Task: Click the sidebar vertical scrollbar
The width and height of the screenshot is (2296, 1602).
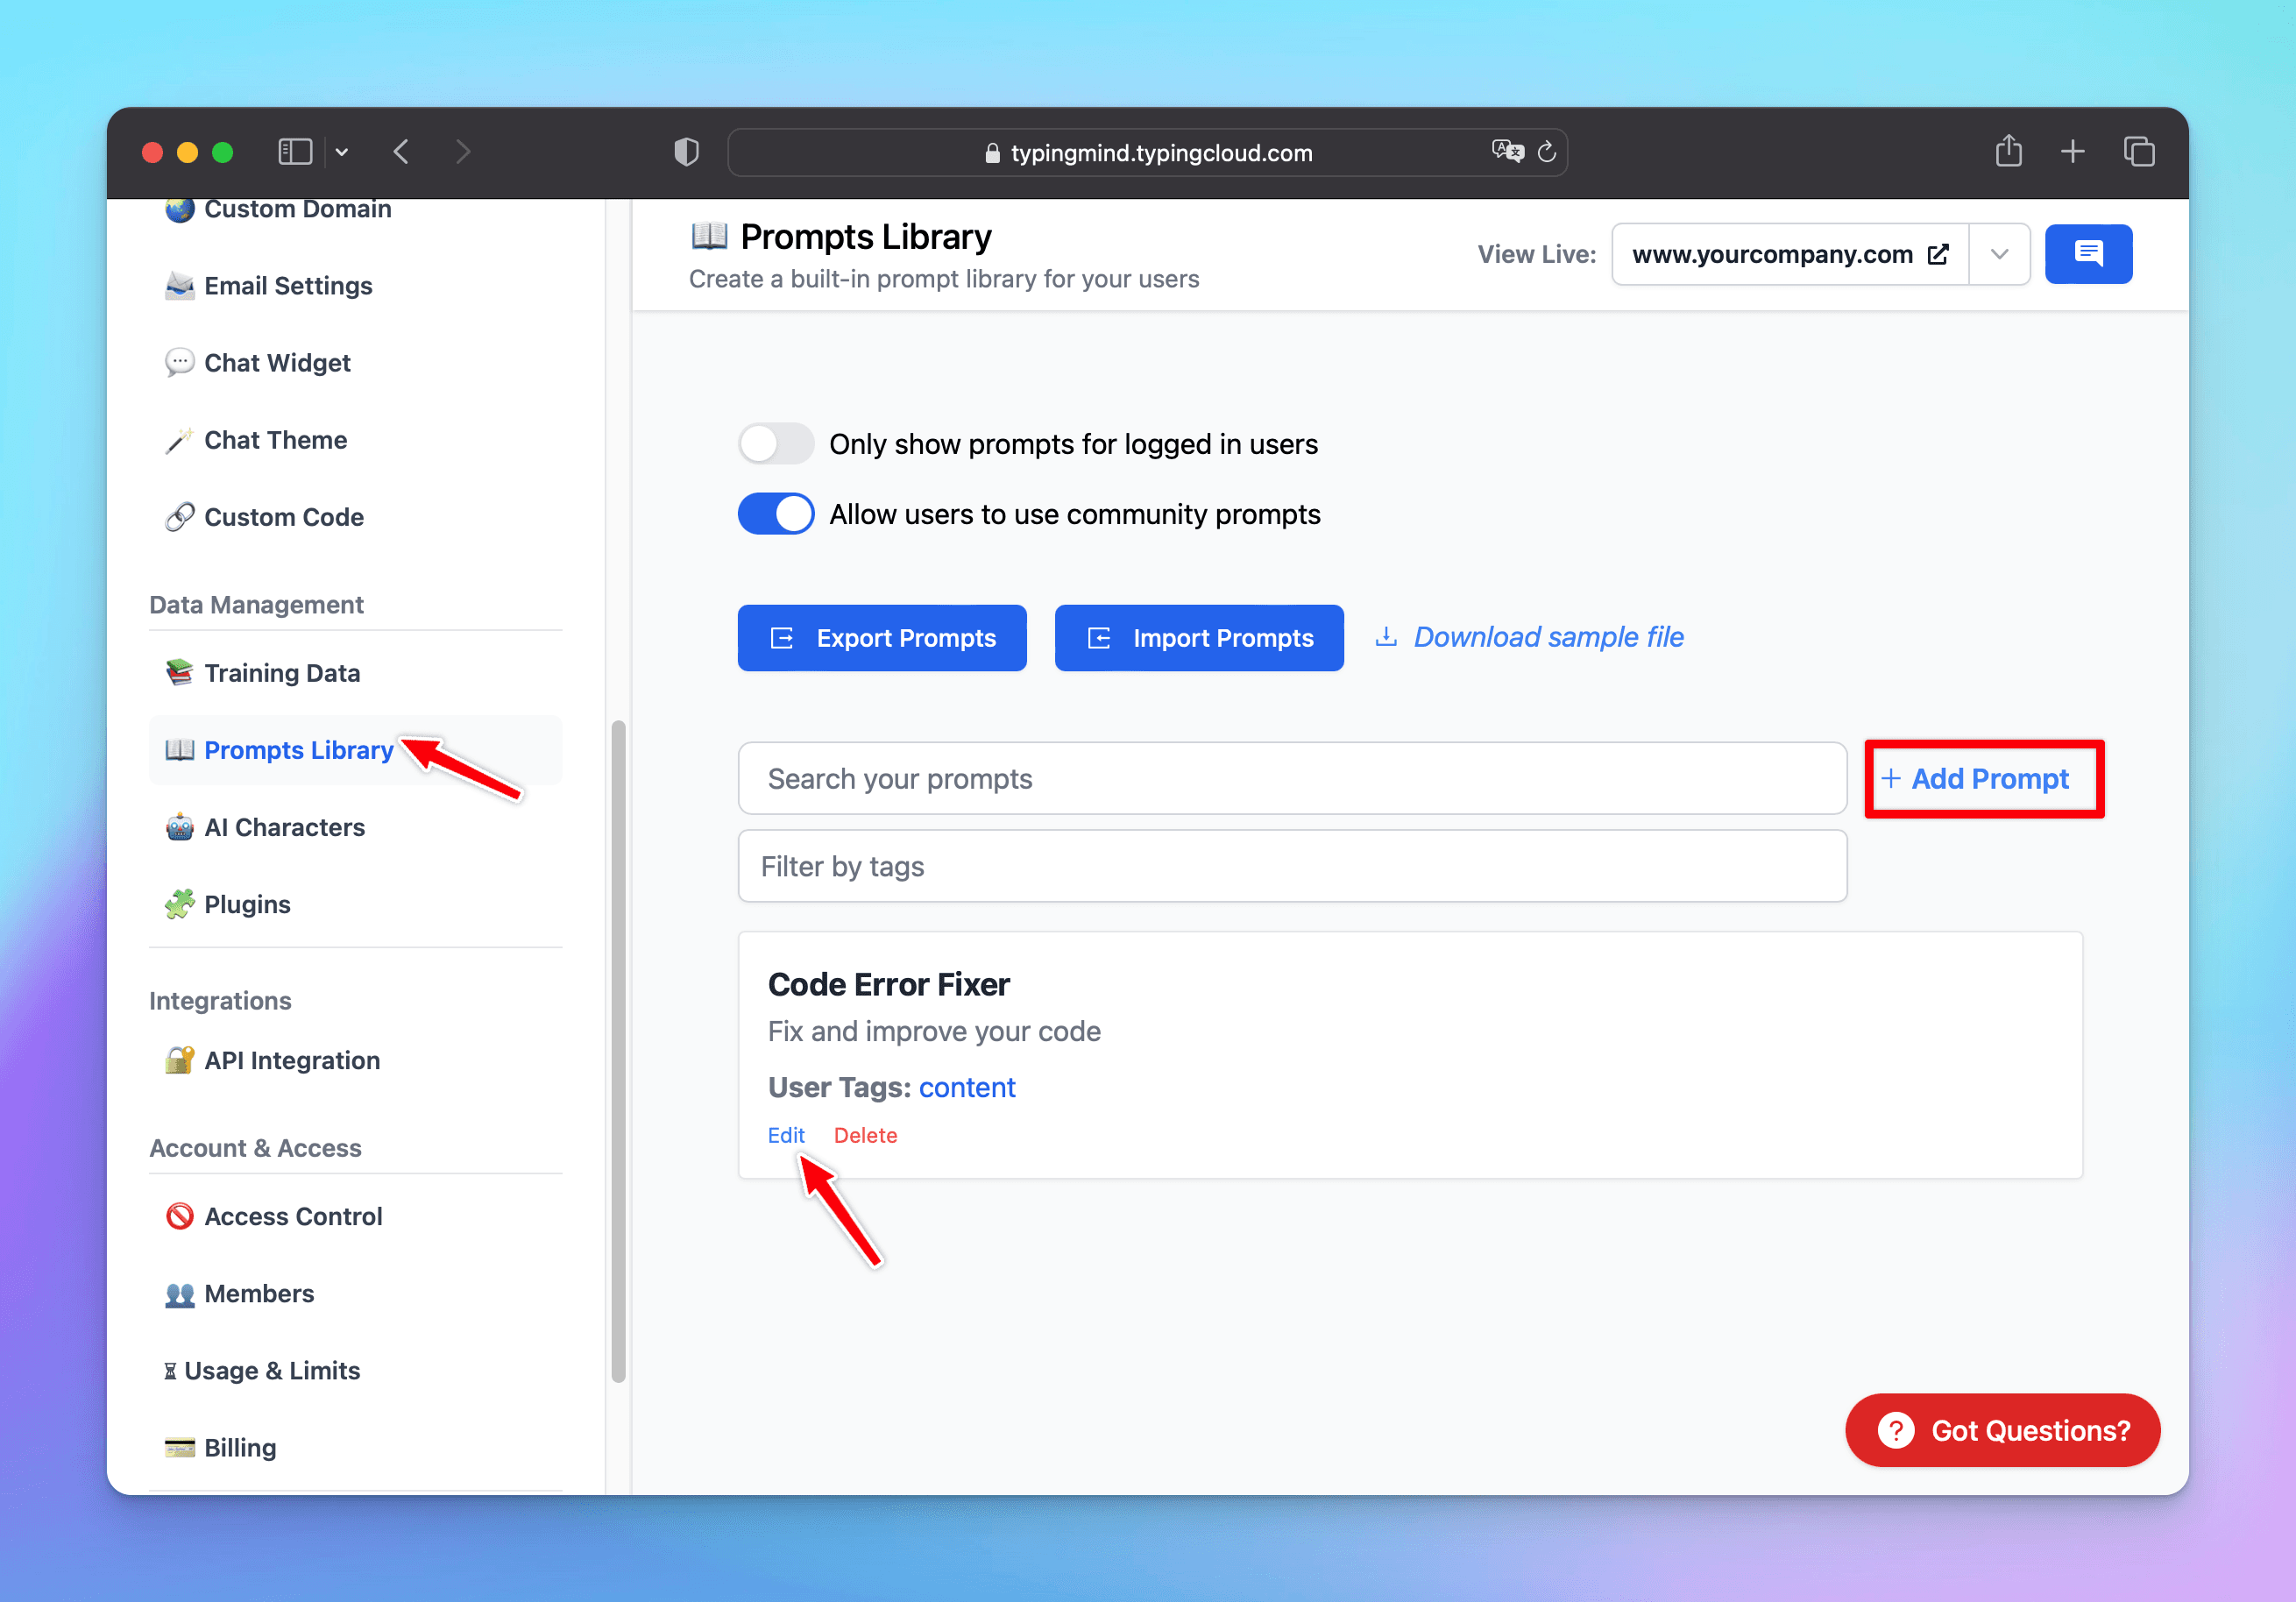Action: pyautogui.click(x=619, y=1050)
